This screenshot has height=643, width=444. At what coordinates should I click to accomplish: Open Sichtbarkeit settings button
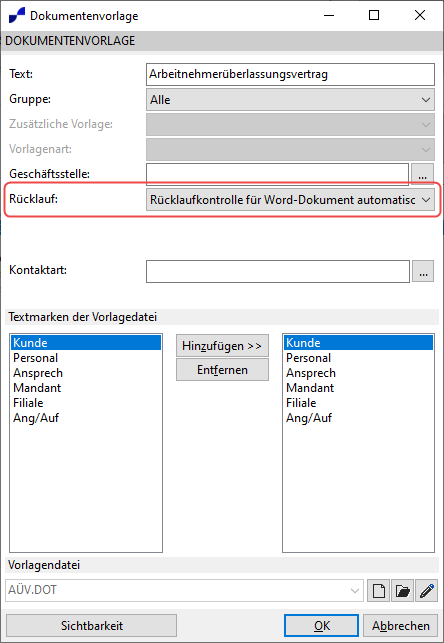(x=92, y=626)
